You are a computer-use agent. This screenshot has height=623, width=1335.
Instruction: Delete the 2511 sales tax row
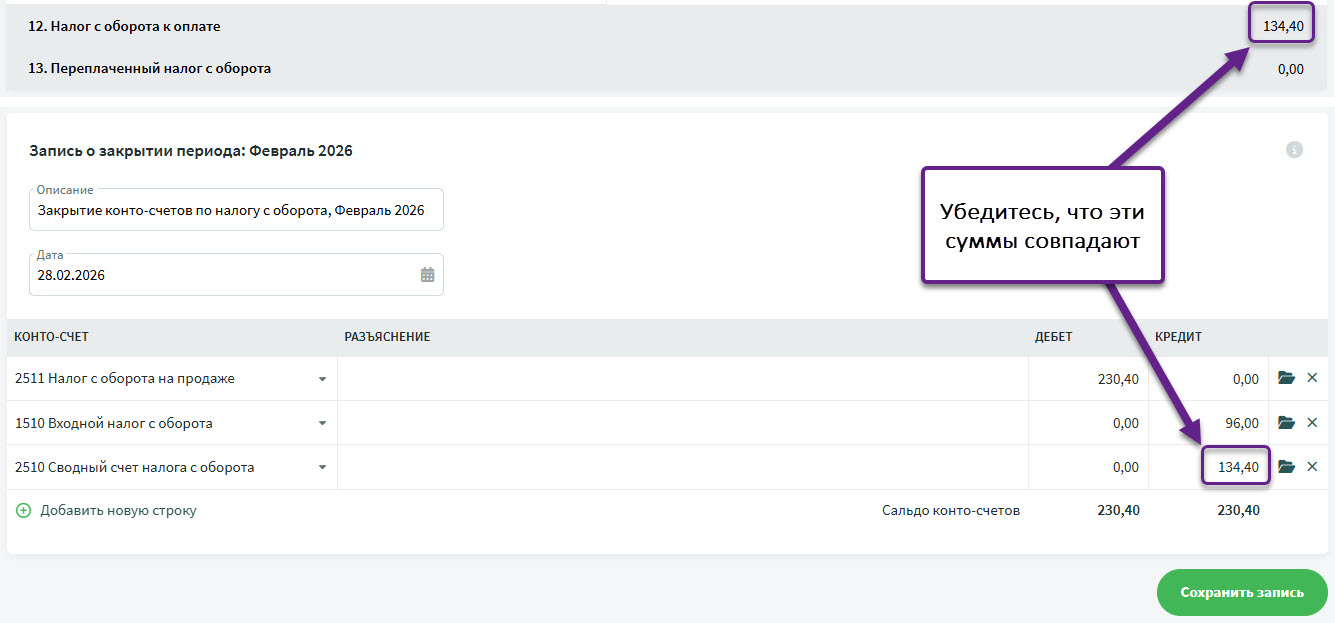[x=1312, y=378]
